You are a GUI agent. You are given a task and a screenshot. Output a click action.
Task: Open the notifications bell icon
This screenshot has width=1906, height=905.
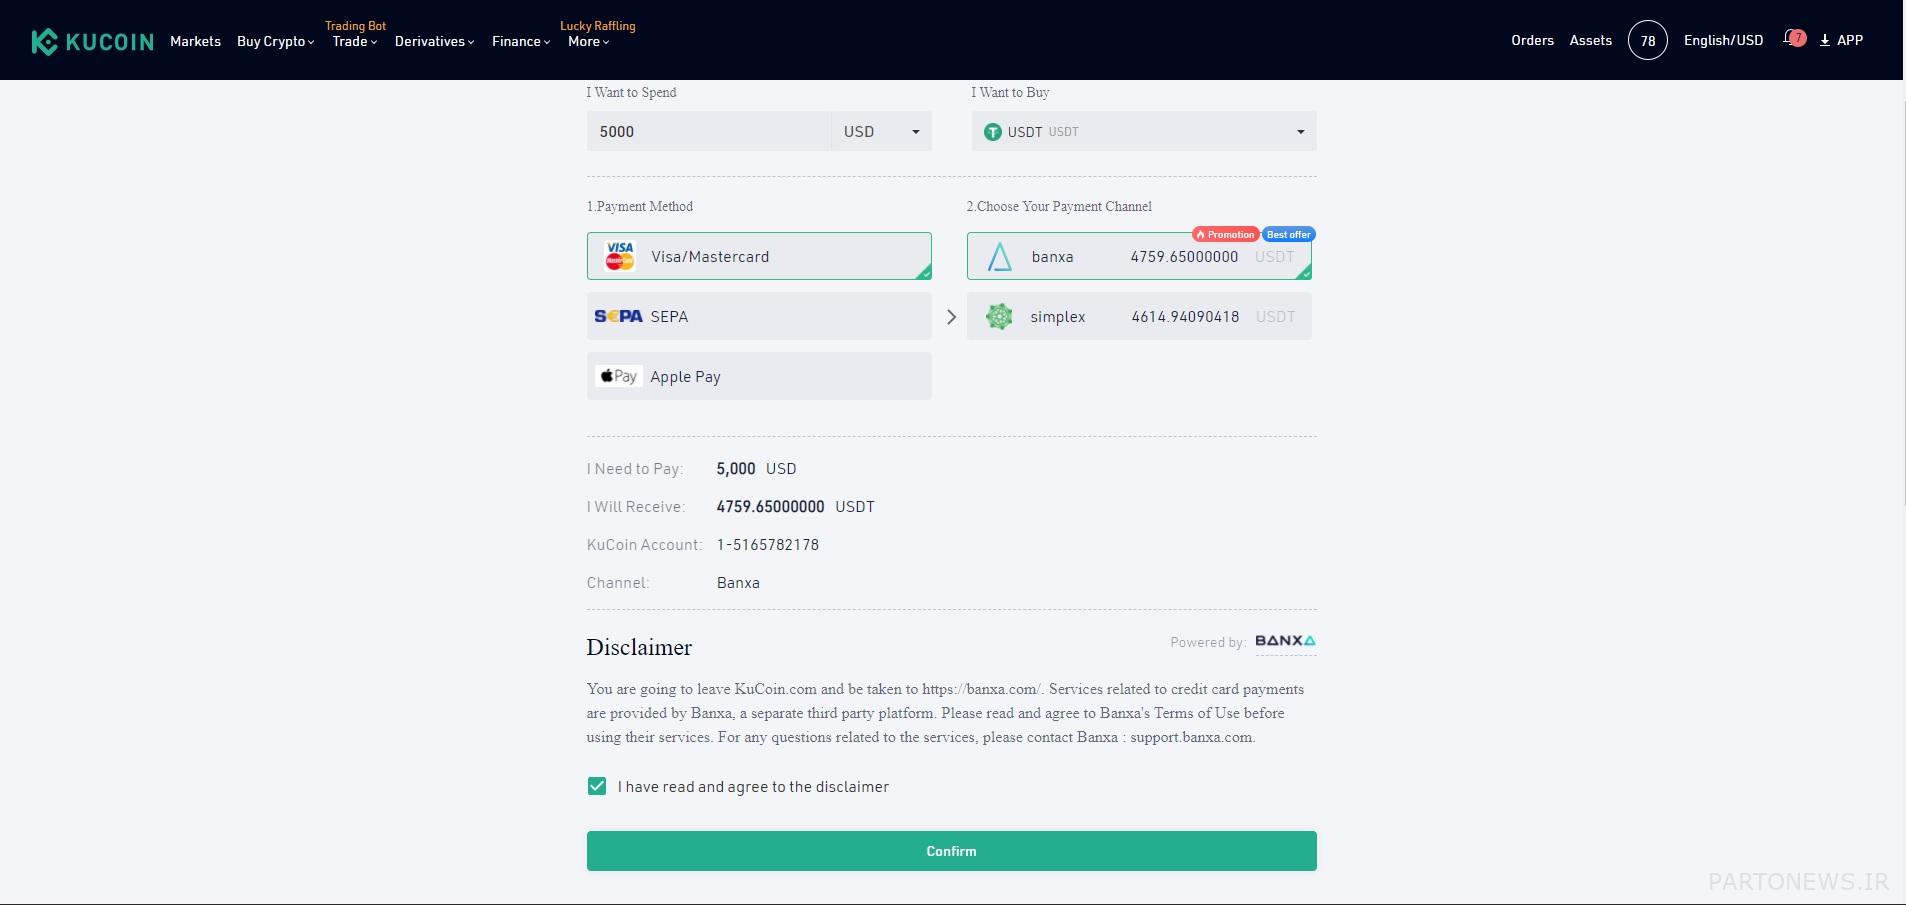(x=1793, y=40)
